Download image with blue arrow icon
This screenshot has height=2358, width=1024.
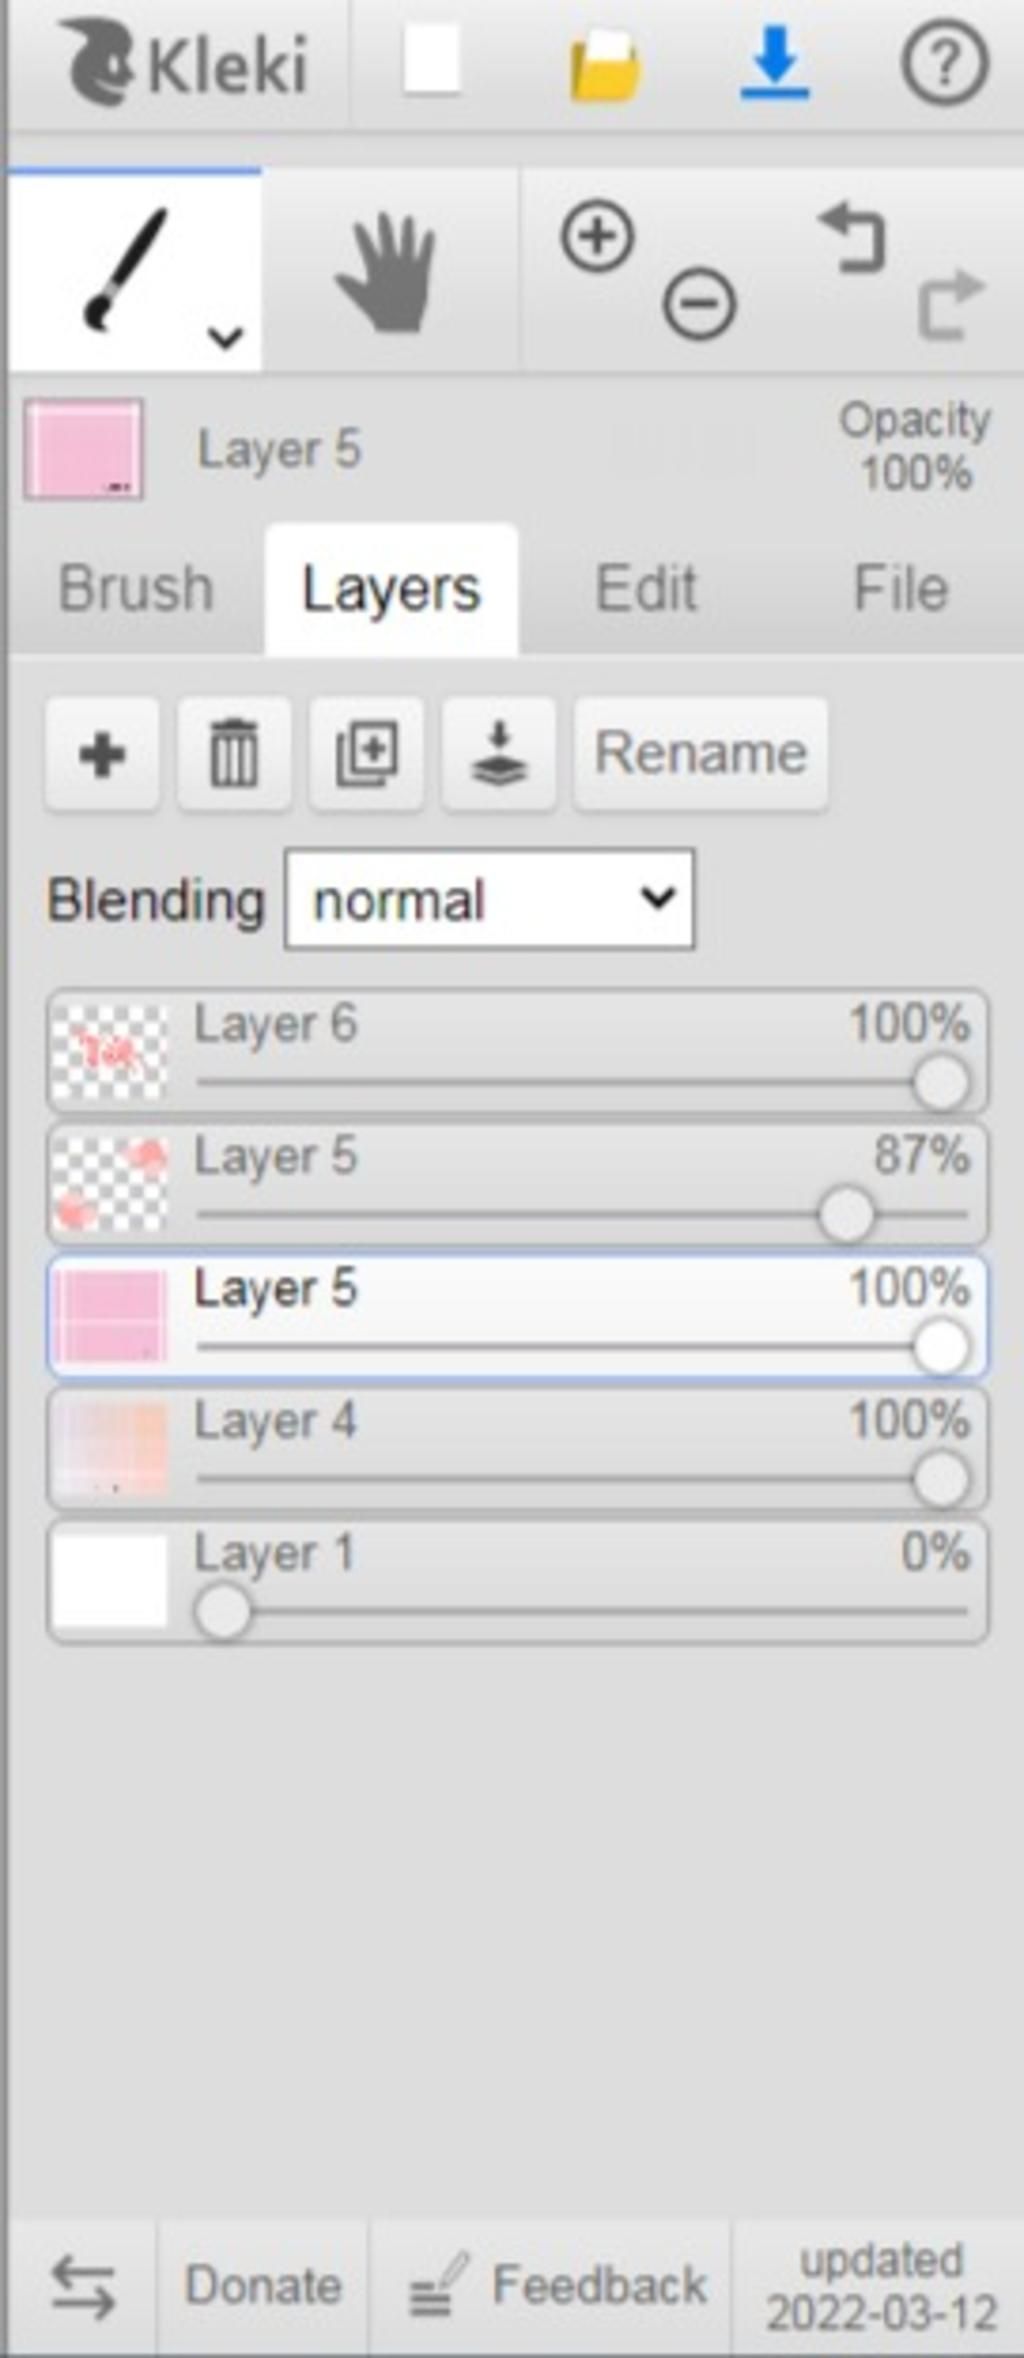point(774,63)
